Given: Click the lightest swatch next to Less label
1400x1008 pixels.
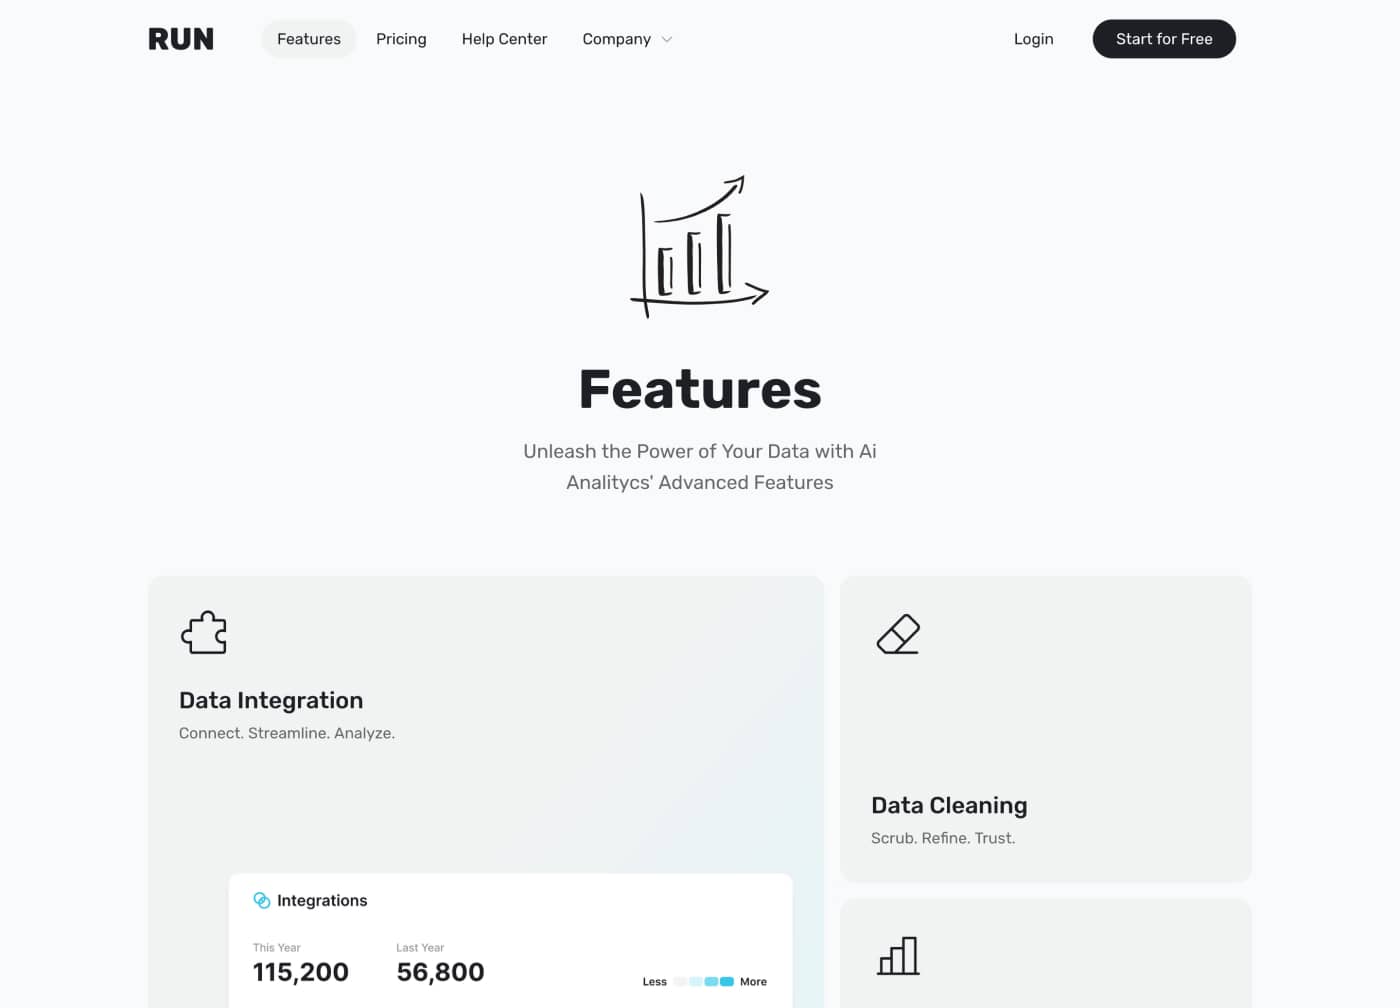Looking at the screenshot, I should click(678, 981).
